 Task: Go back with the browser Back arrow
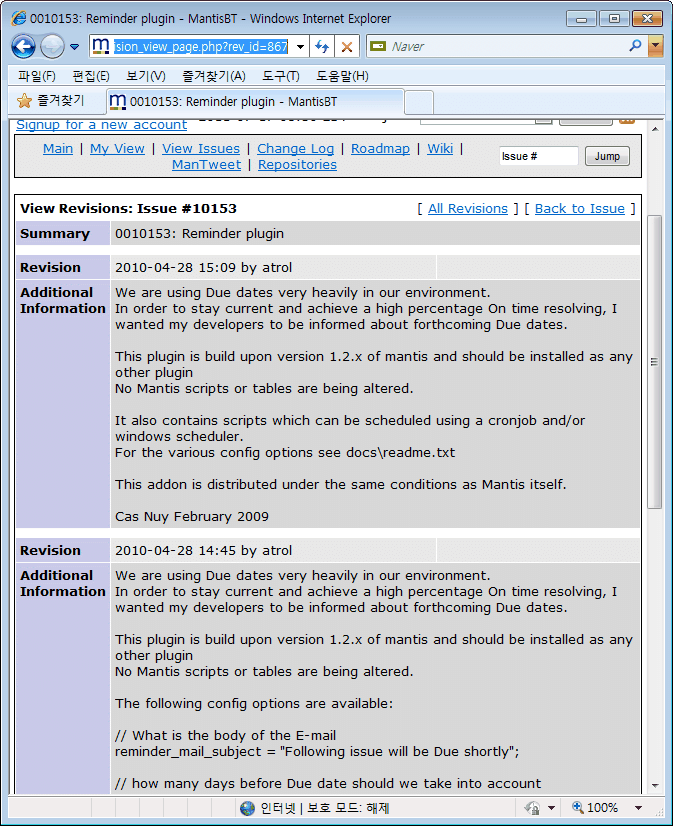(x=23, y=46)
